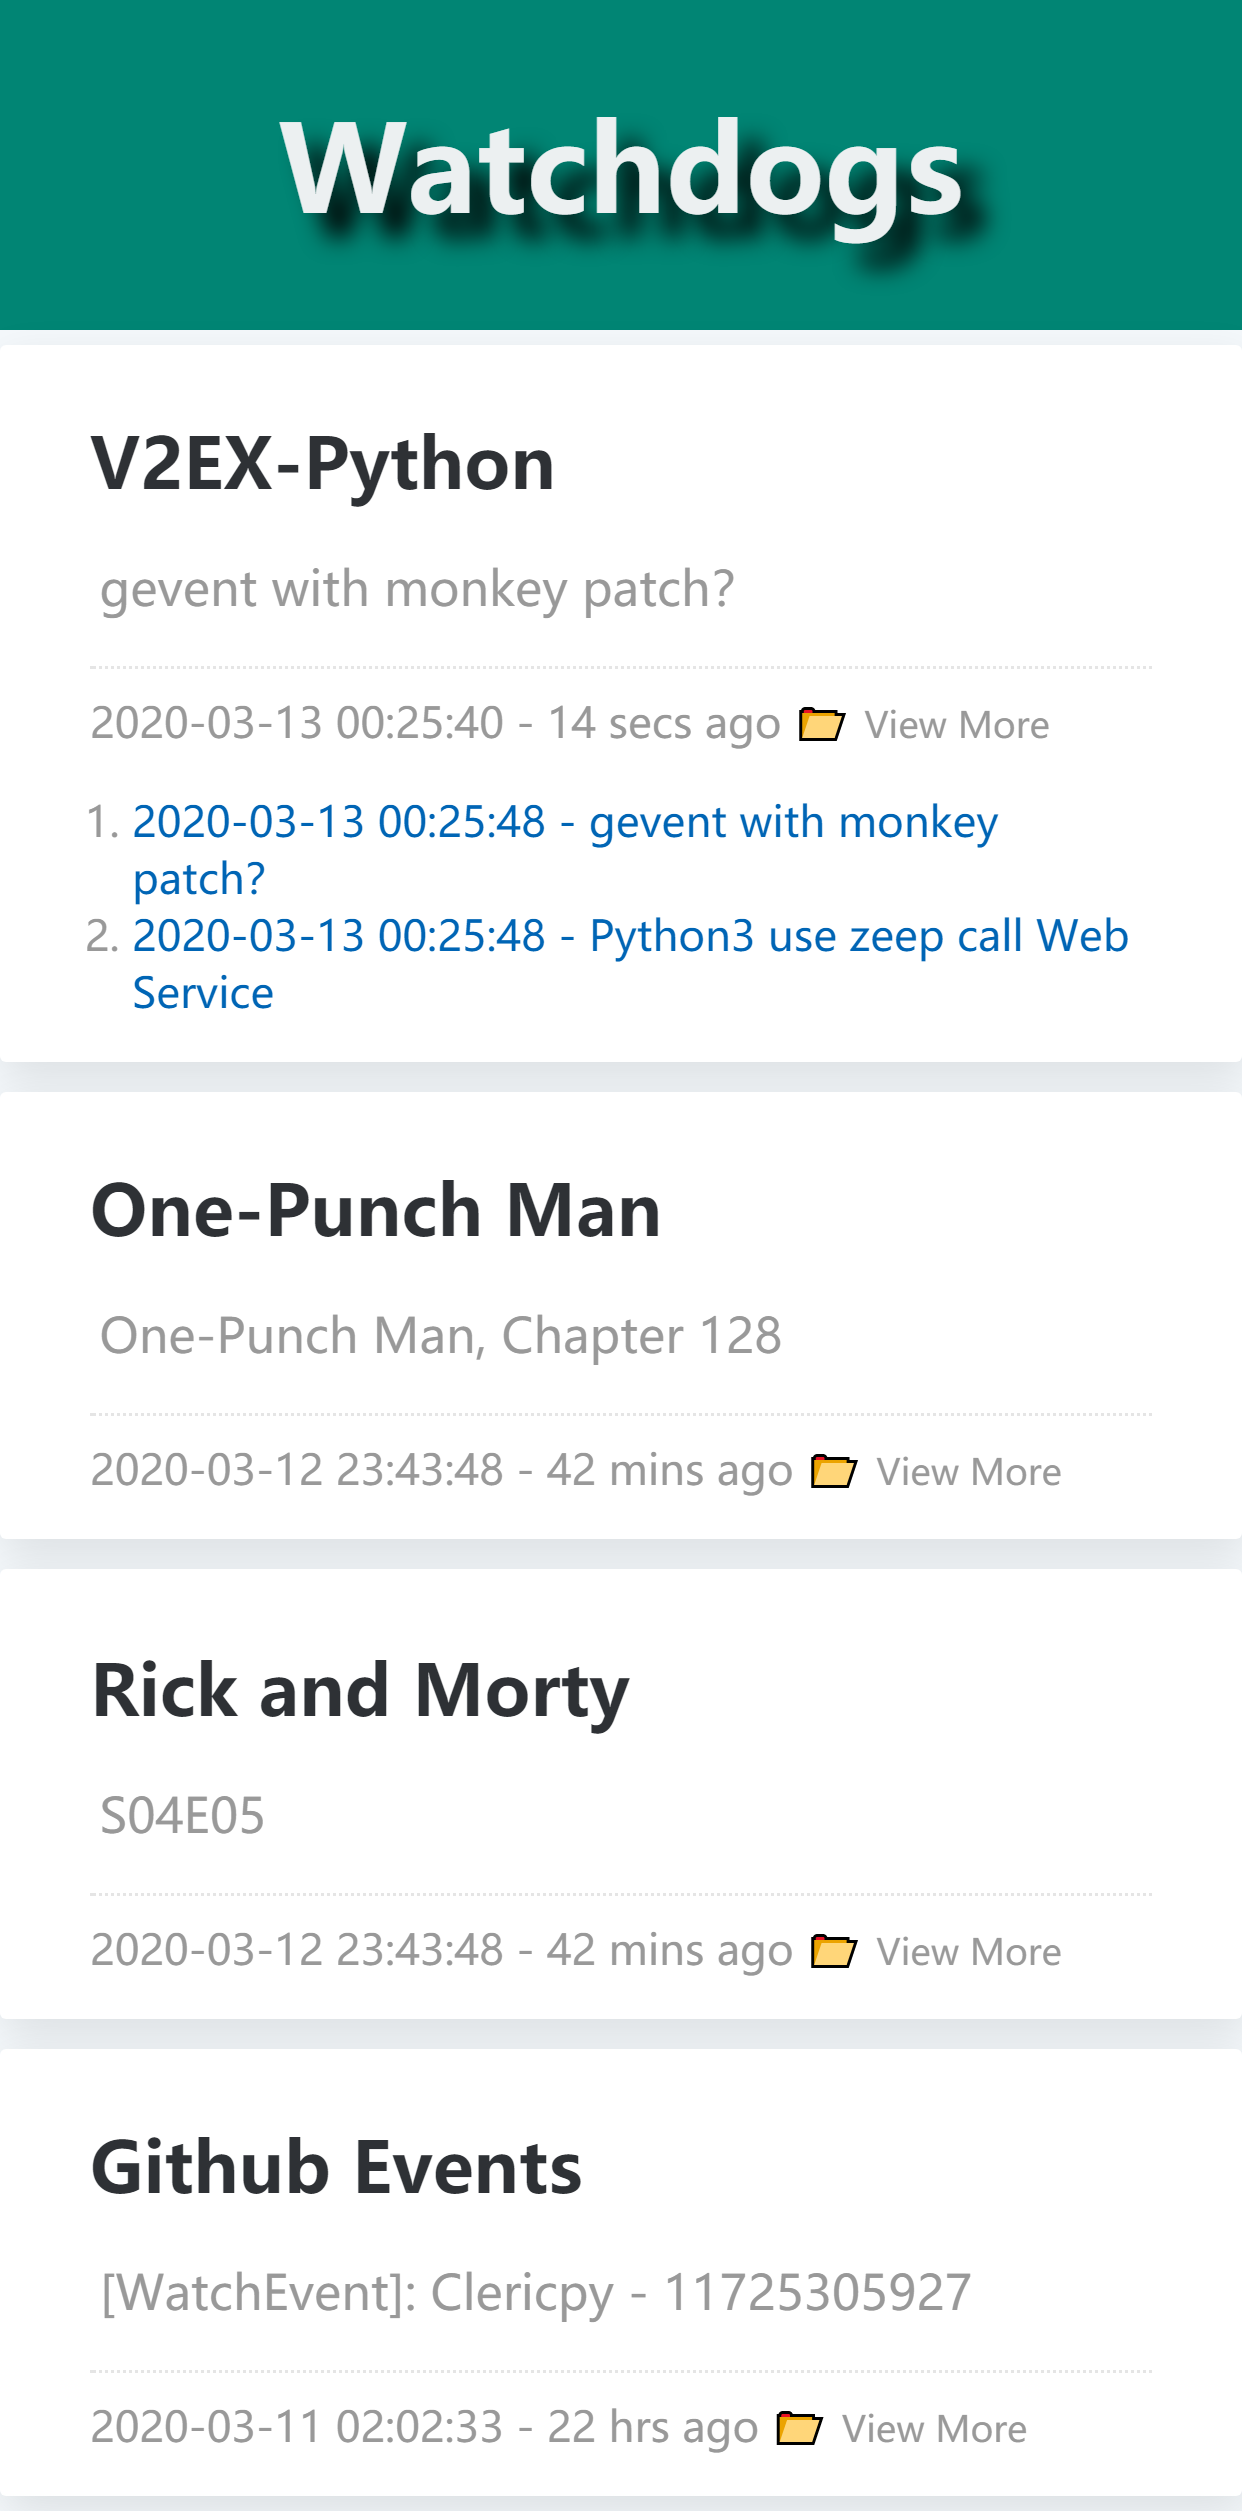Select the One-Punch Man, Chapter 128 text
Image resolution: width=1242 pixels, height=2511 pixels.
click(440, 1336)
